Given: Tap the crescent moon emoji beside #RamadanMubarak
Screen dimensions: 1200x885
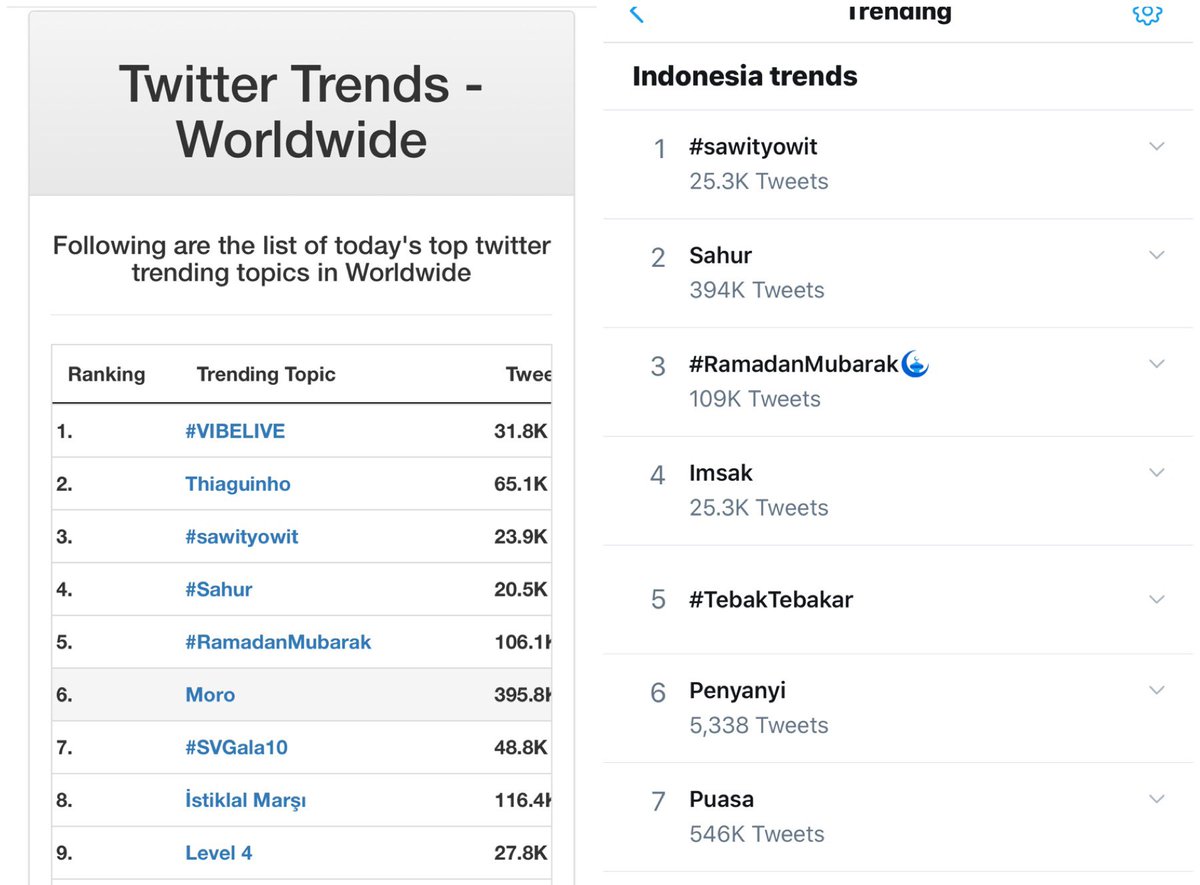Looking at the screenshot, I should 915,364.
